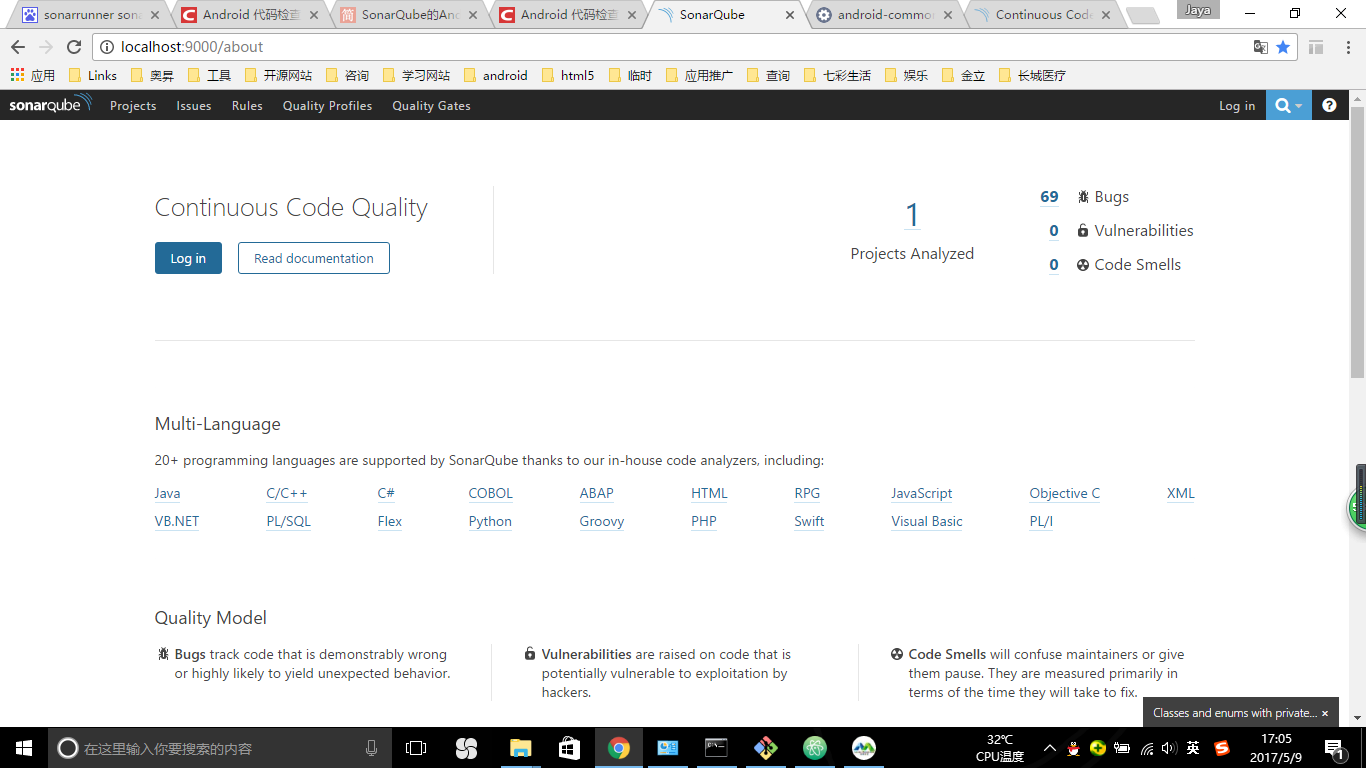Close the active SonarQube tab

[790, 15]
